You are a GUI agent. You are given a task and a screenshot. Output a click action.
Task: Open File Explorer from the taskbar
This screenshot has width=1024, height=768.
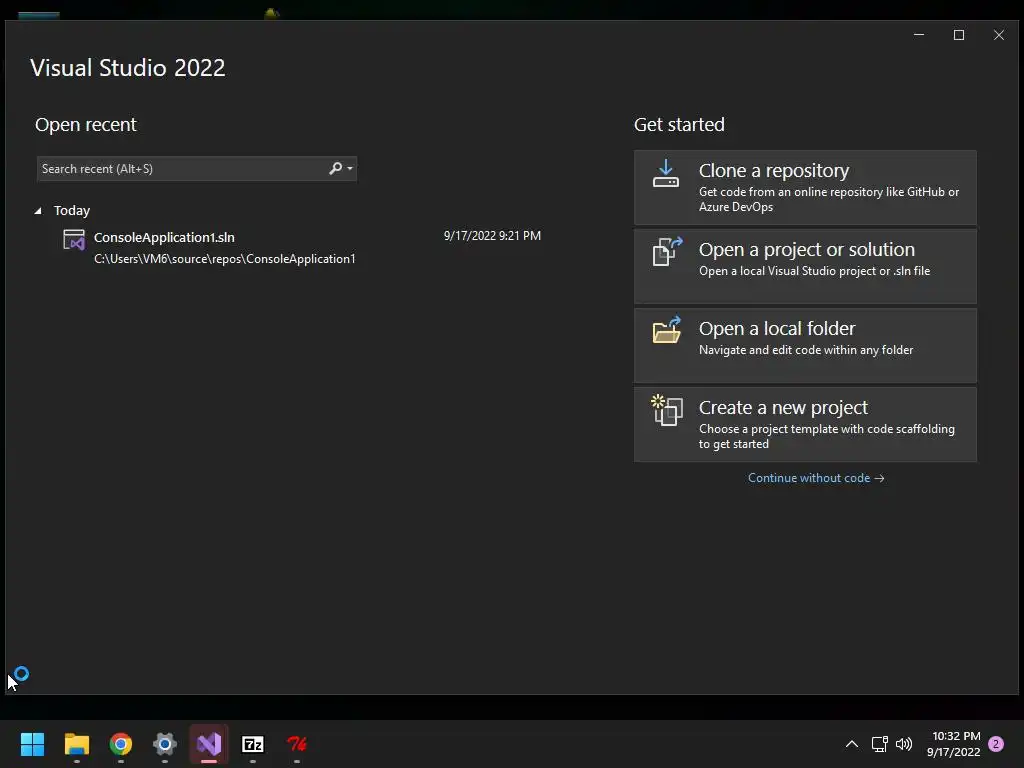[76, 744]
